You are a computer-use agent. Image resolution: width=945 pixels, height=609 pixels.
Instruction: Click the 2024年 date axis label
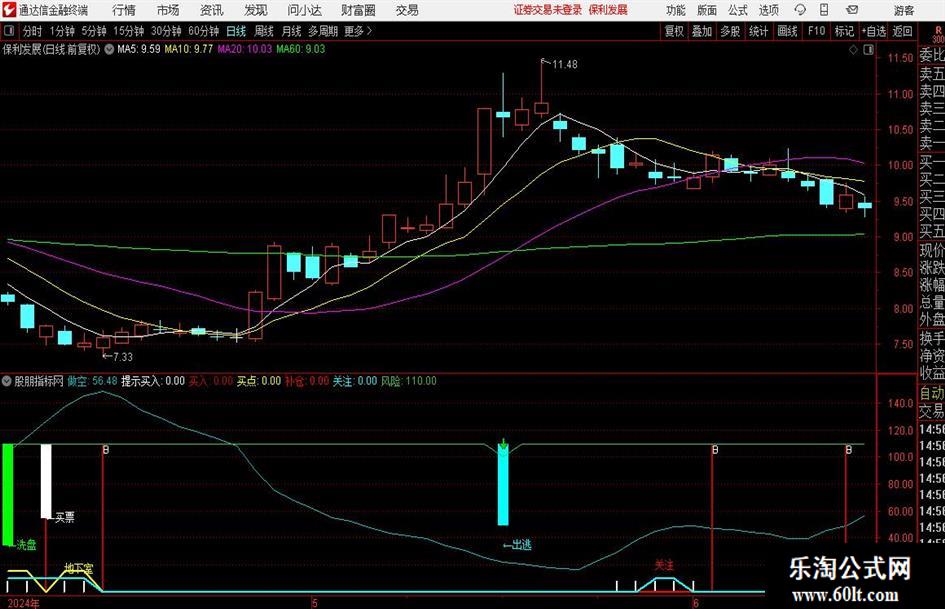pos(24,603)
